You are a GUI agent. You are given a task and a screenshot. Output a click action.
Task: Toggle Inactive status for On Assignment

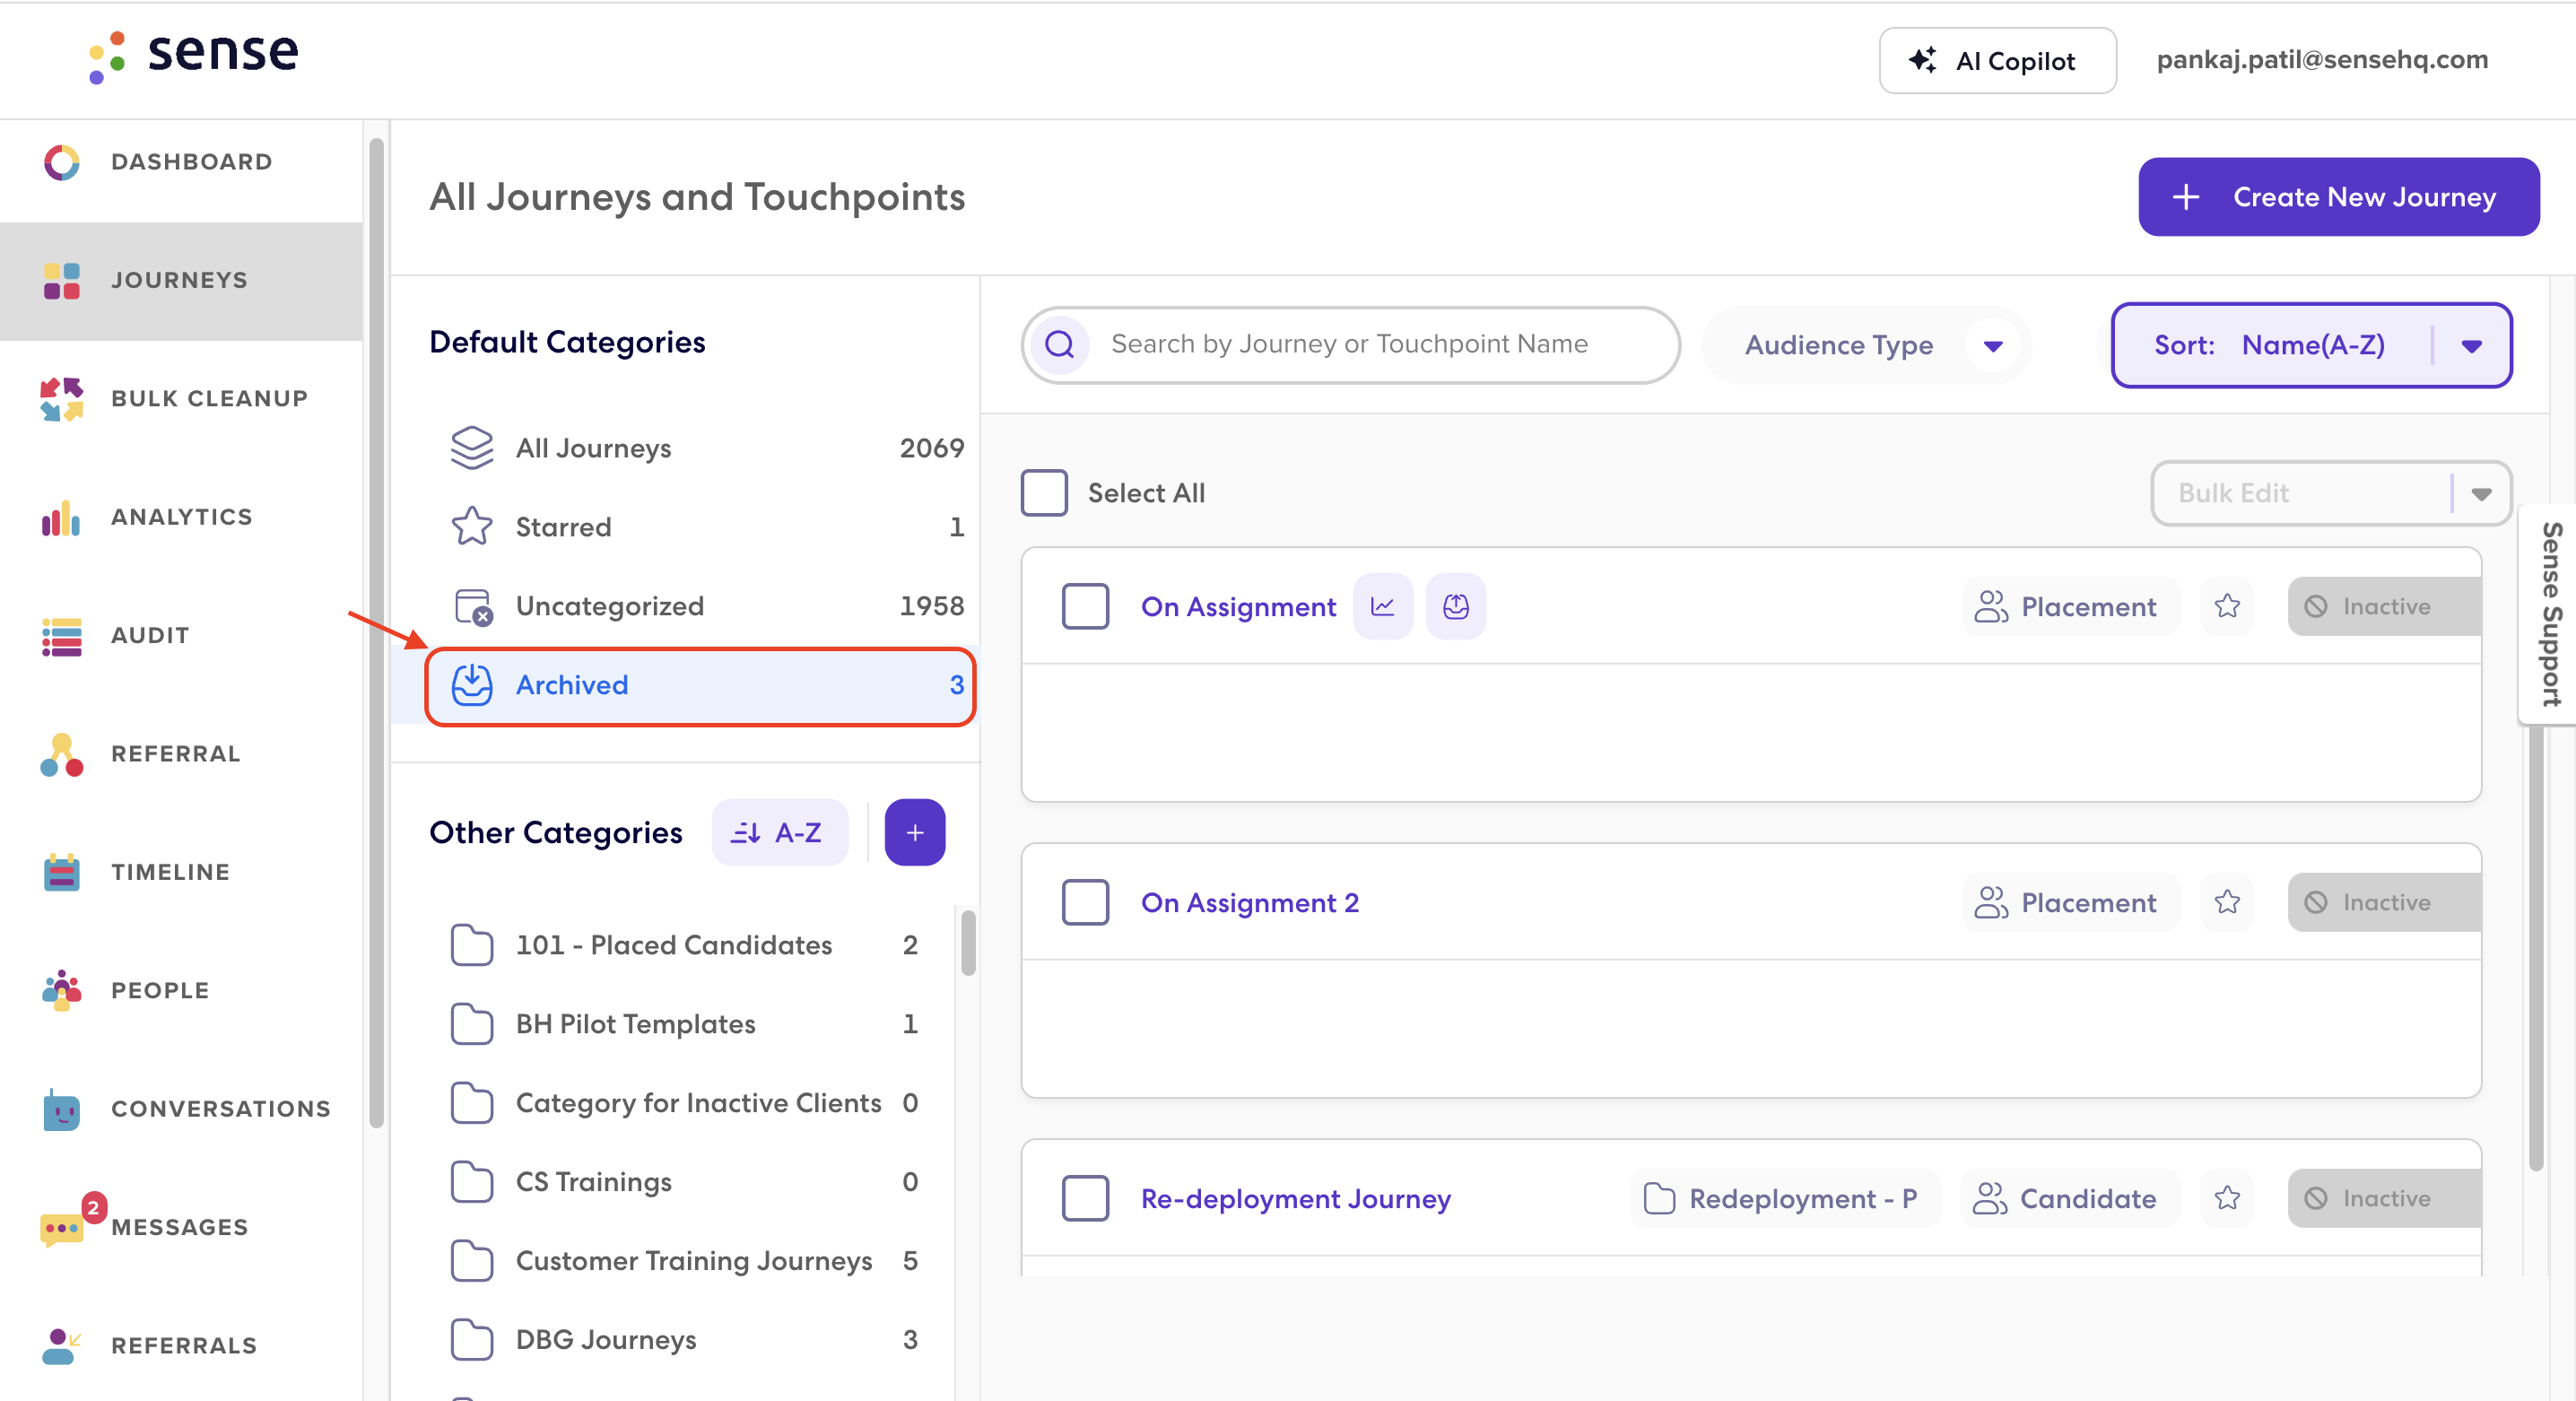[x=2384, y=606]
